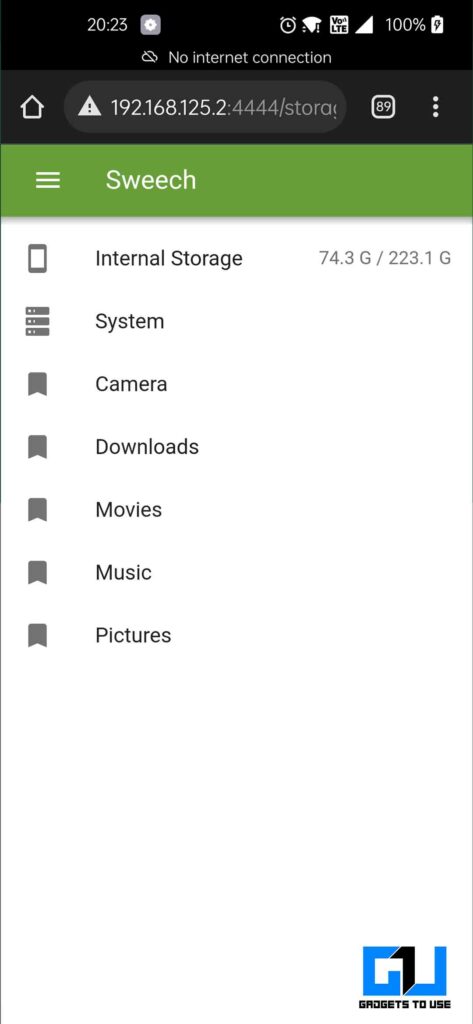Open the tab switcher showing 89 tabs

click(383, 107)
